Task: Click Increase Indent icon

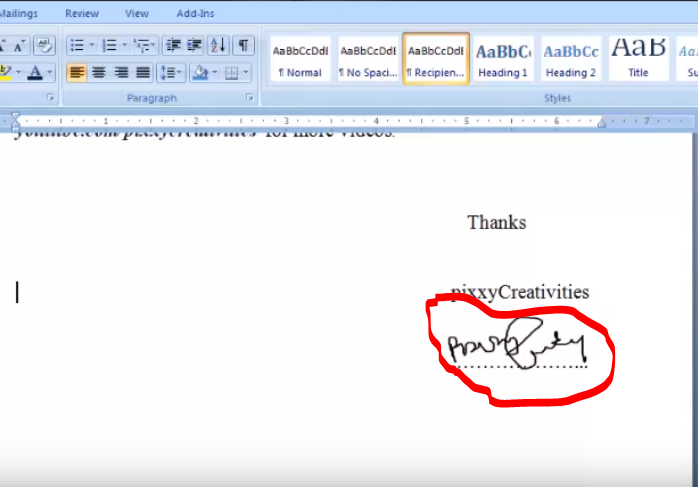Action: click(194, 45)
